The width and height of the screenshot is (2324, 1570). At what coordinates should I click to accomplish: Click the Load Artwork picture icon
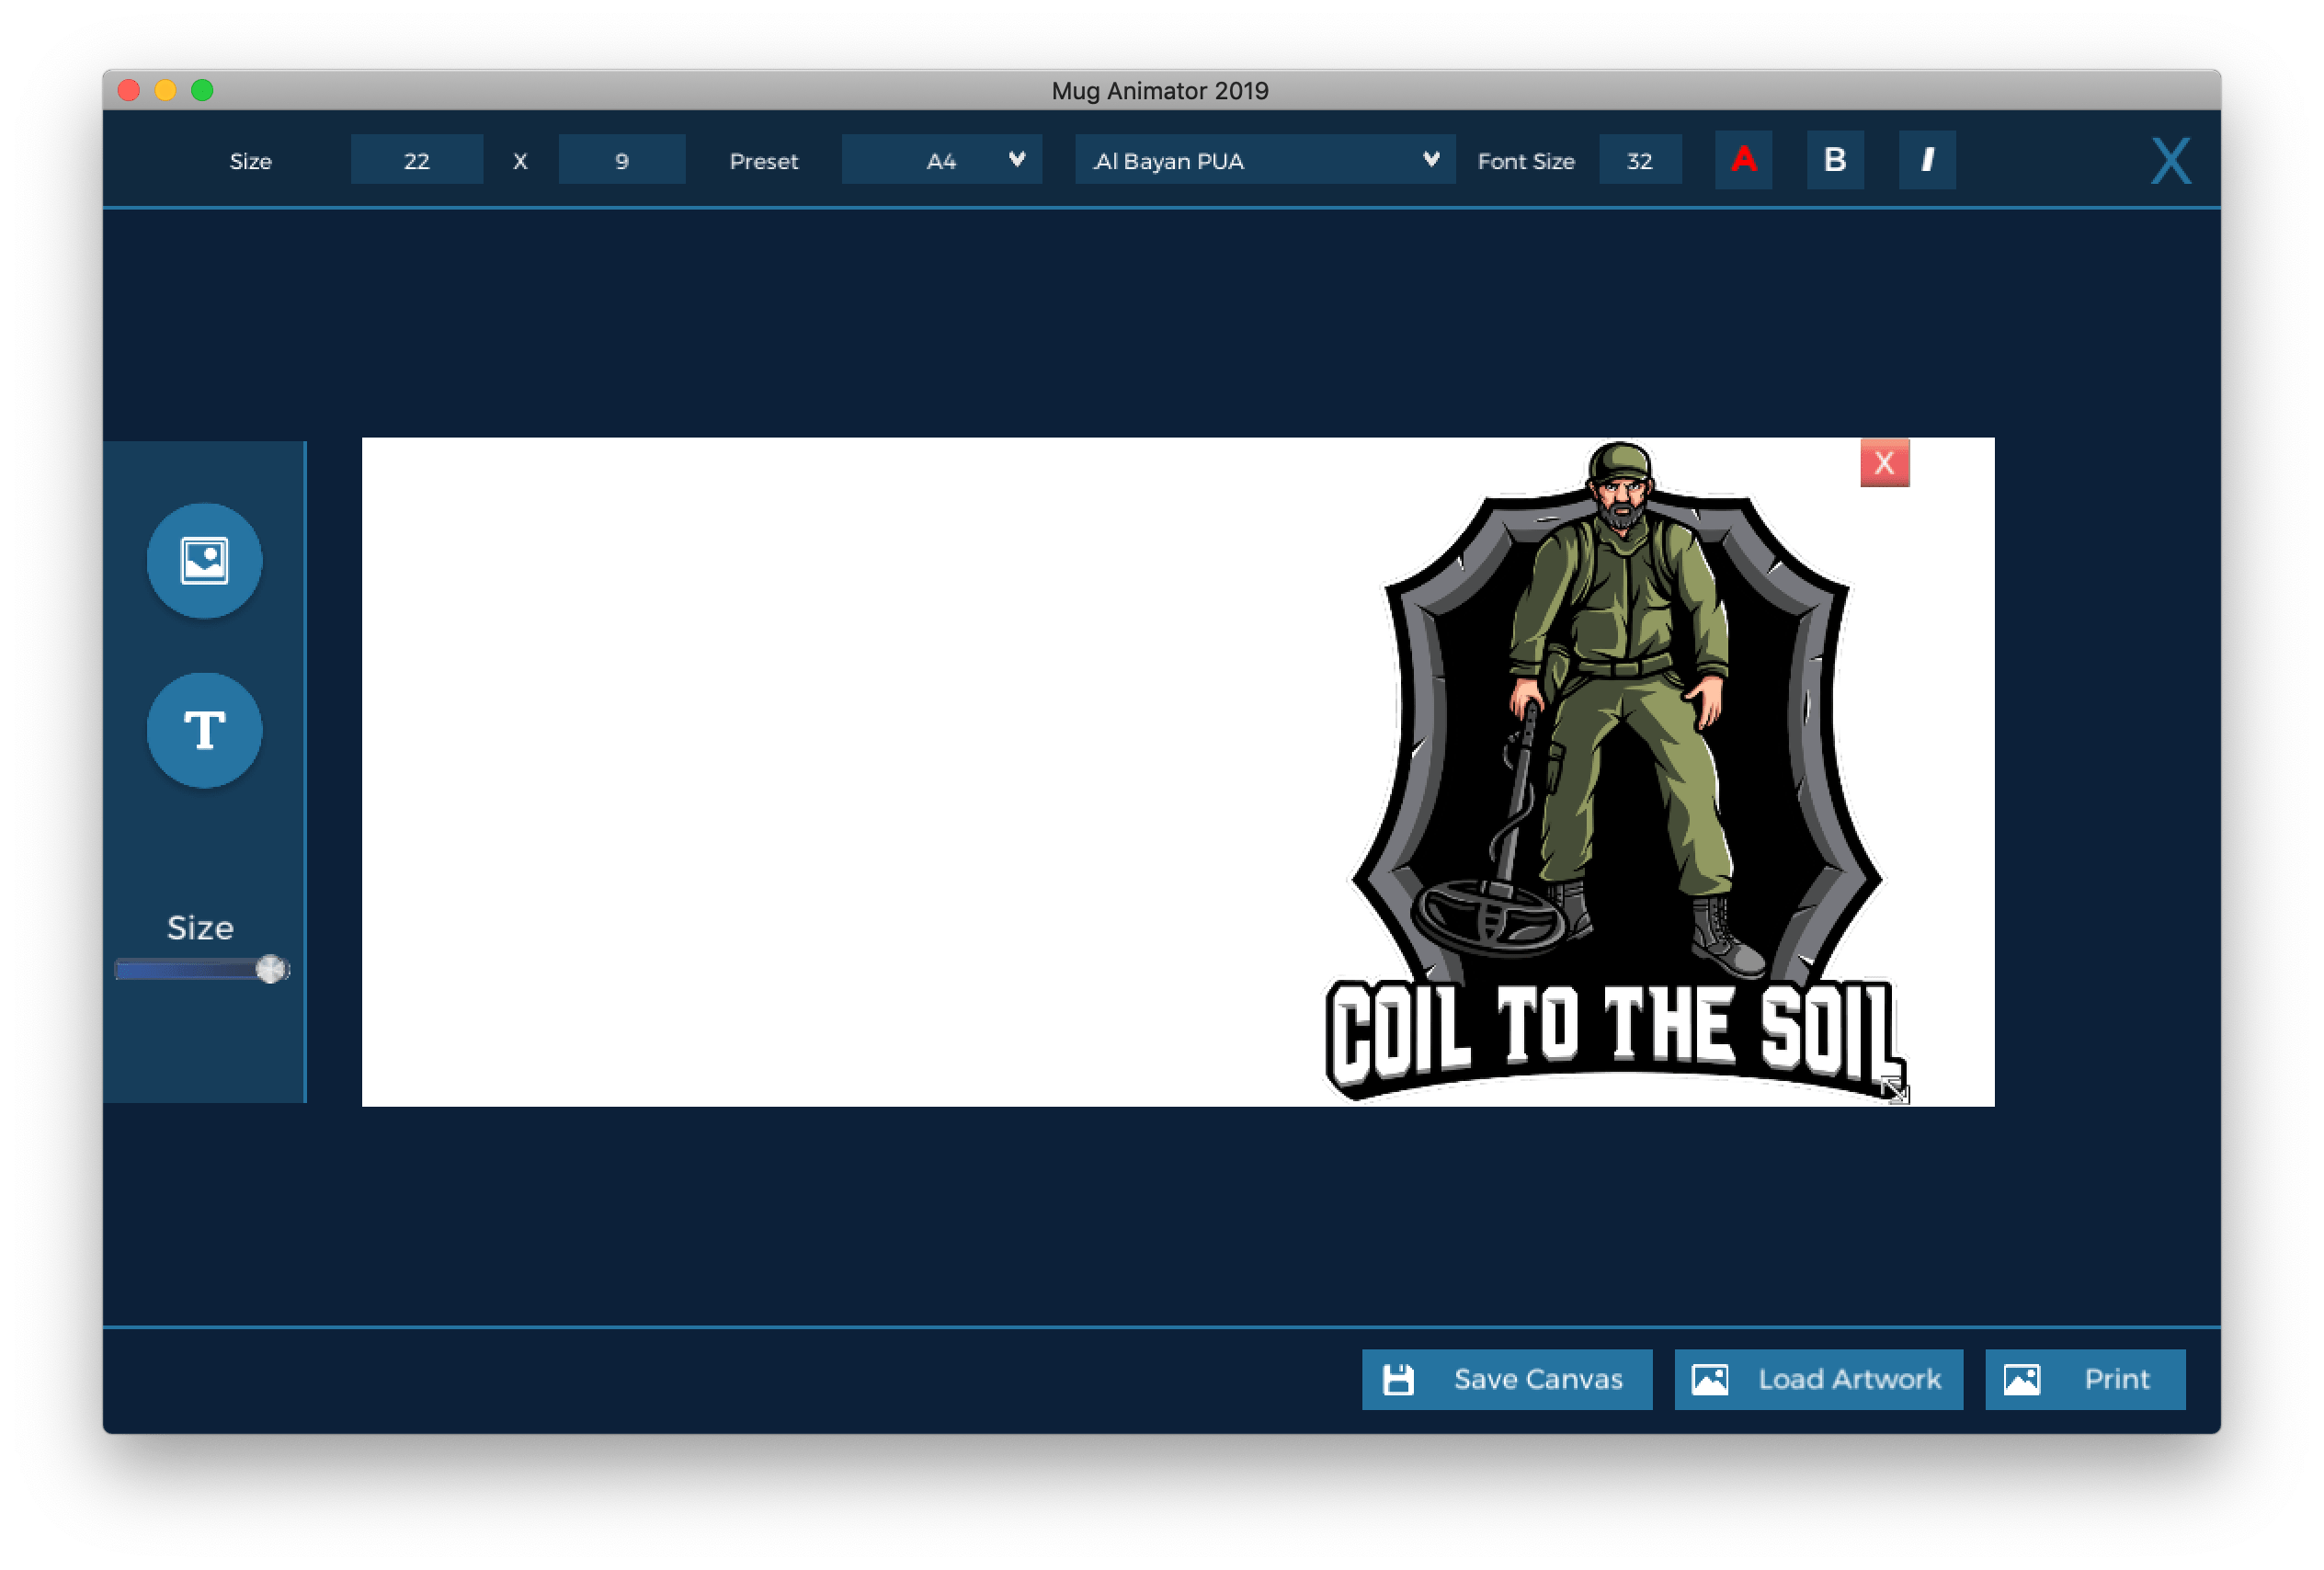click(1712, 1378)
